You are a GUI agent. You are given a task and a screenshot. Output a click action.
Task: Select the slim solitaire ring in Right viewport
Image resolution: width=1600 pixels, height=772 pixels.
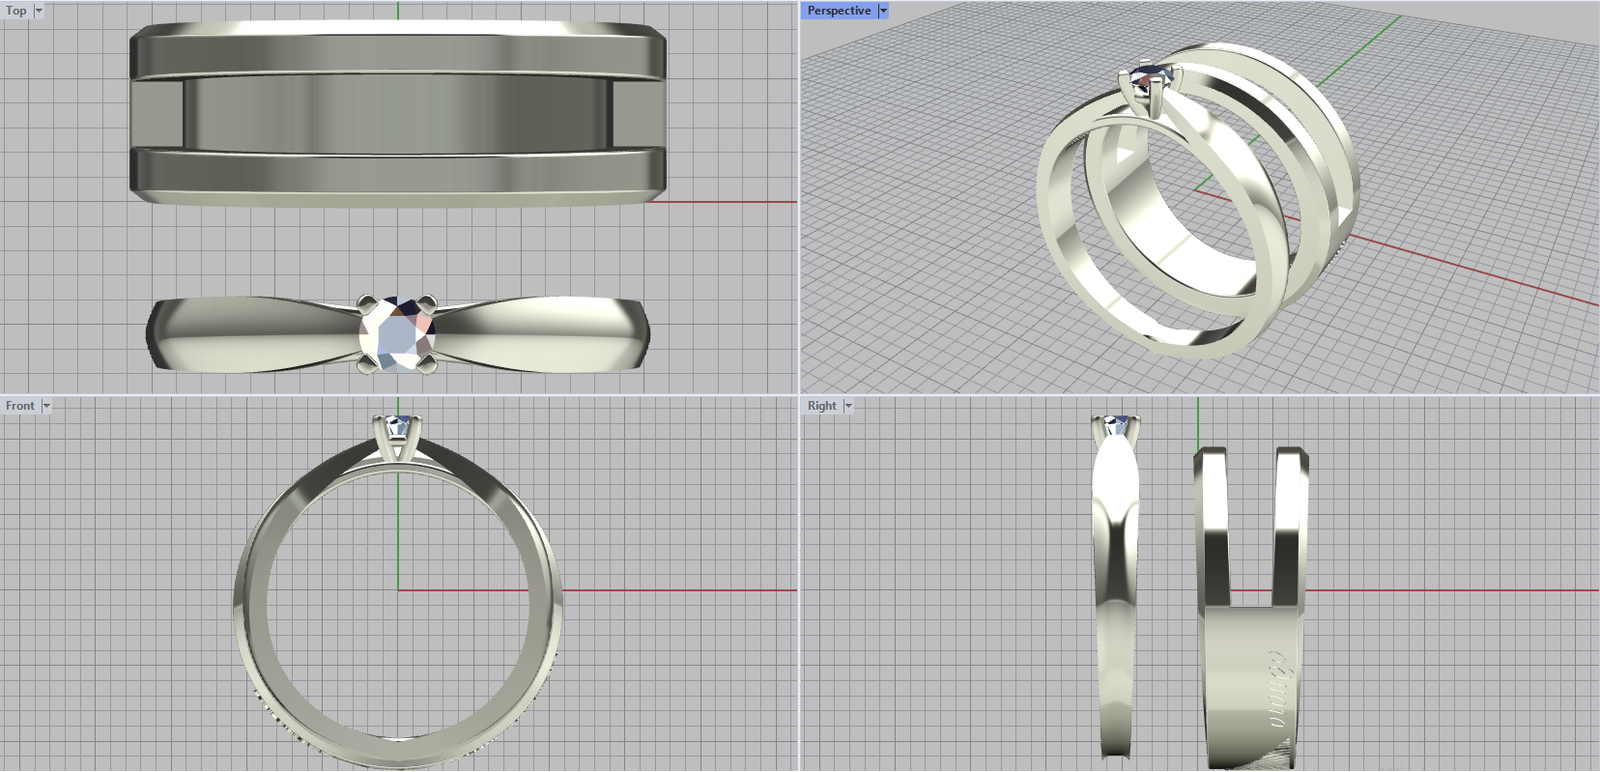[x=1115, y=600]
